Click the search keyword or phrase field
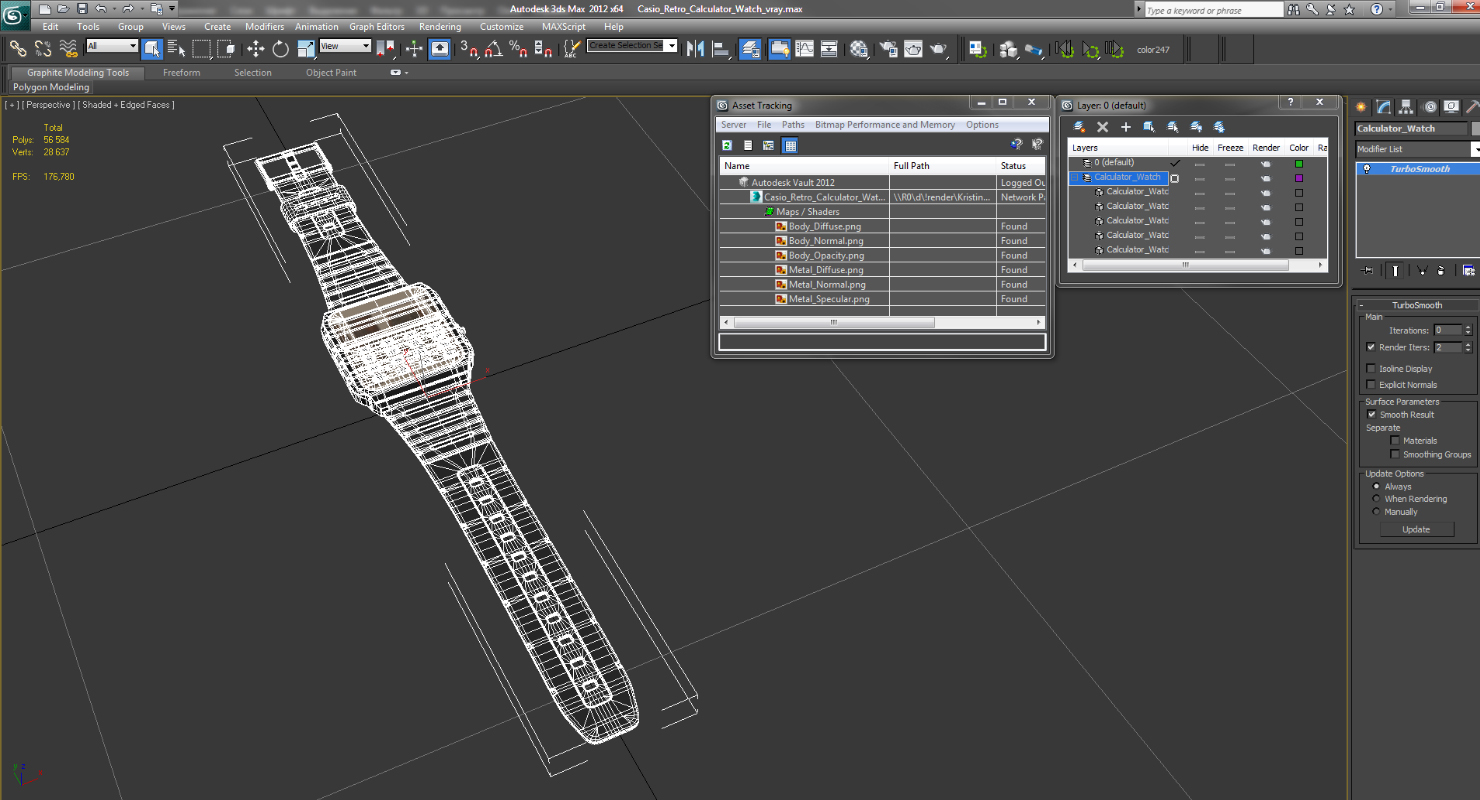This screenshot has height=800, width=1480. 1213,10
